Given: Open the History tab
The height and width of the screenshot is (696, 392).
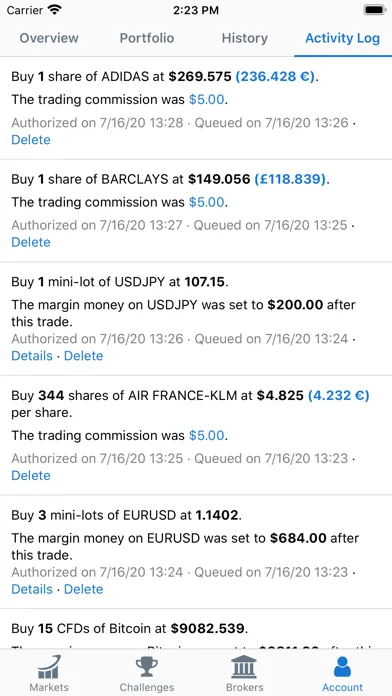Looking at the screenshot, I should (x=245, y=38).
